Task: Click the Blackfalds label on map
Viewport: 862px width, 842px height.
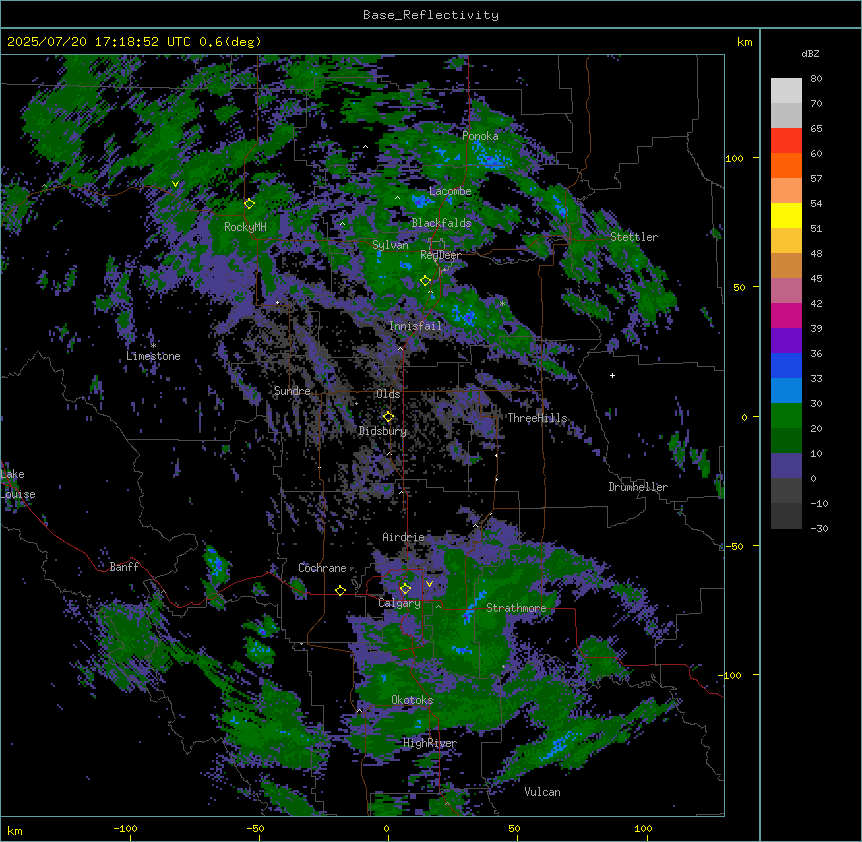Action: 441,223
